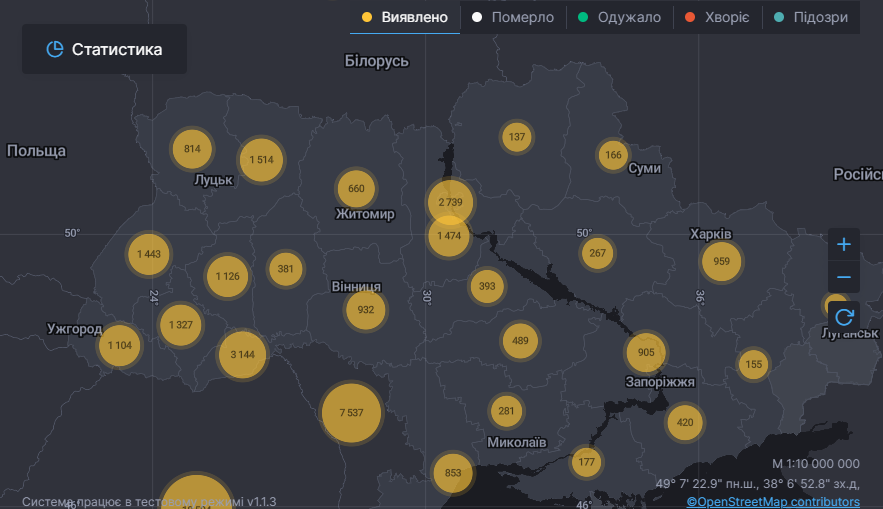Click the 381 cluster marker
Viewport: 883px width, 509px height.
(x=286, y=269)
